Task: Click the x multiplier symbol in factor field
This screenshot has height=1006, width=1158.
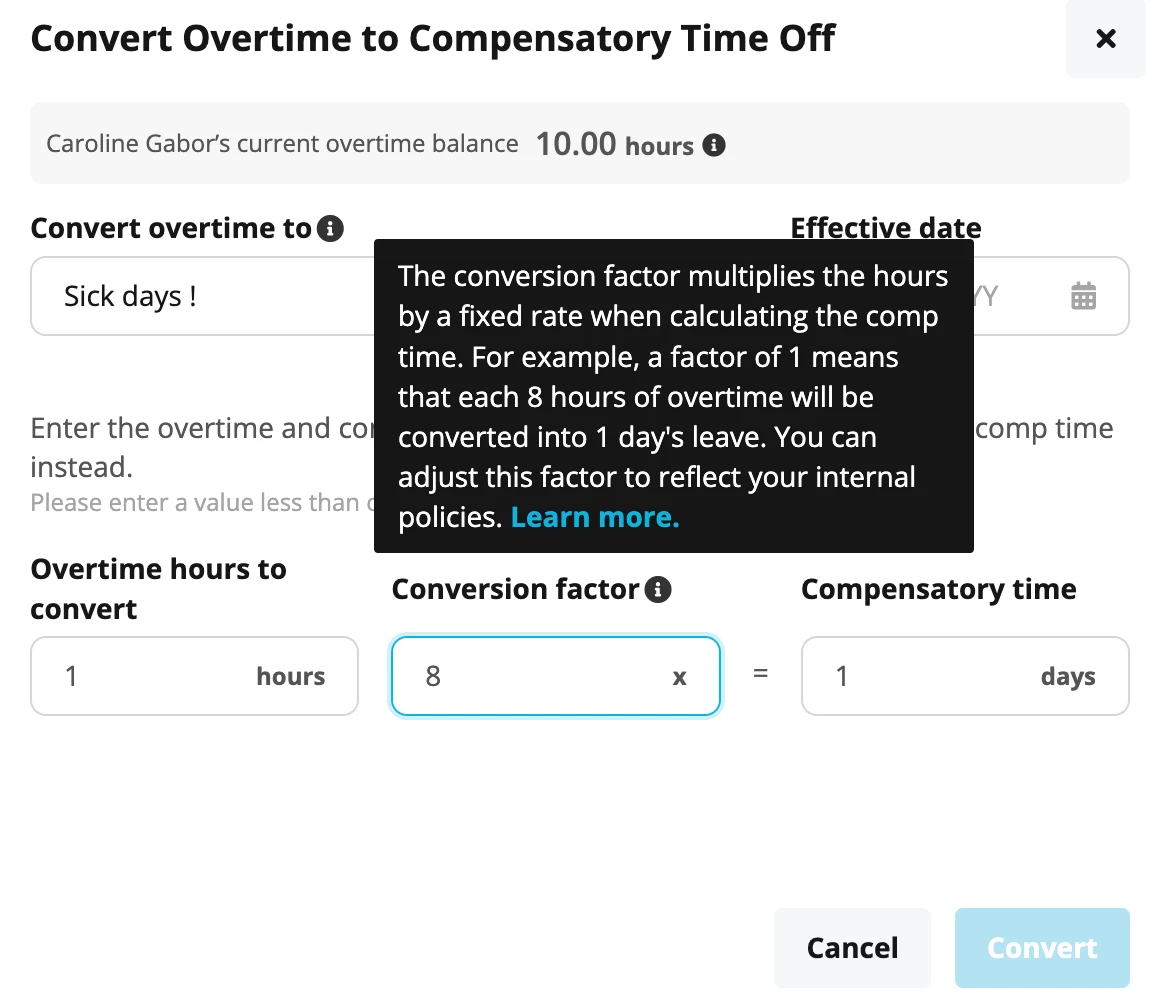Action: coord(679,677)
